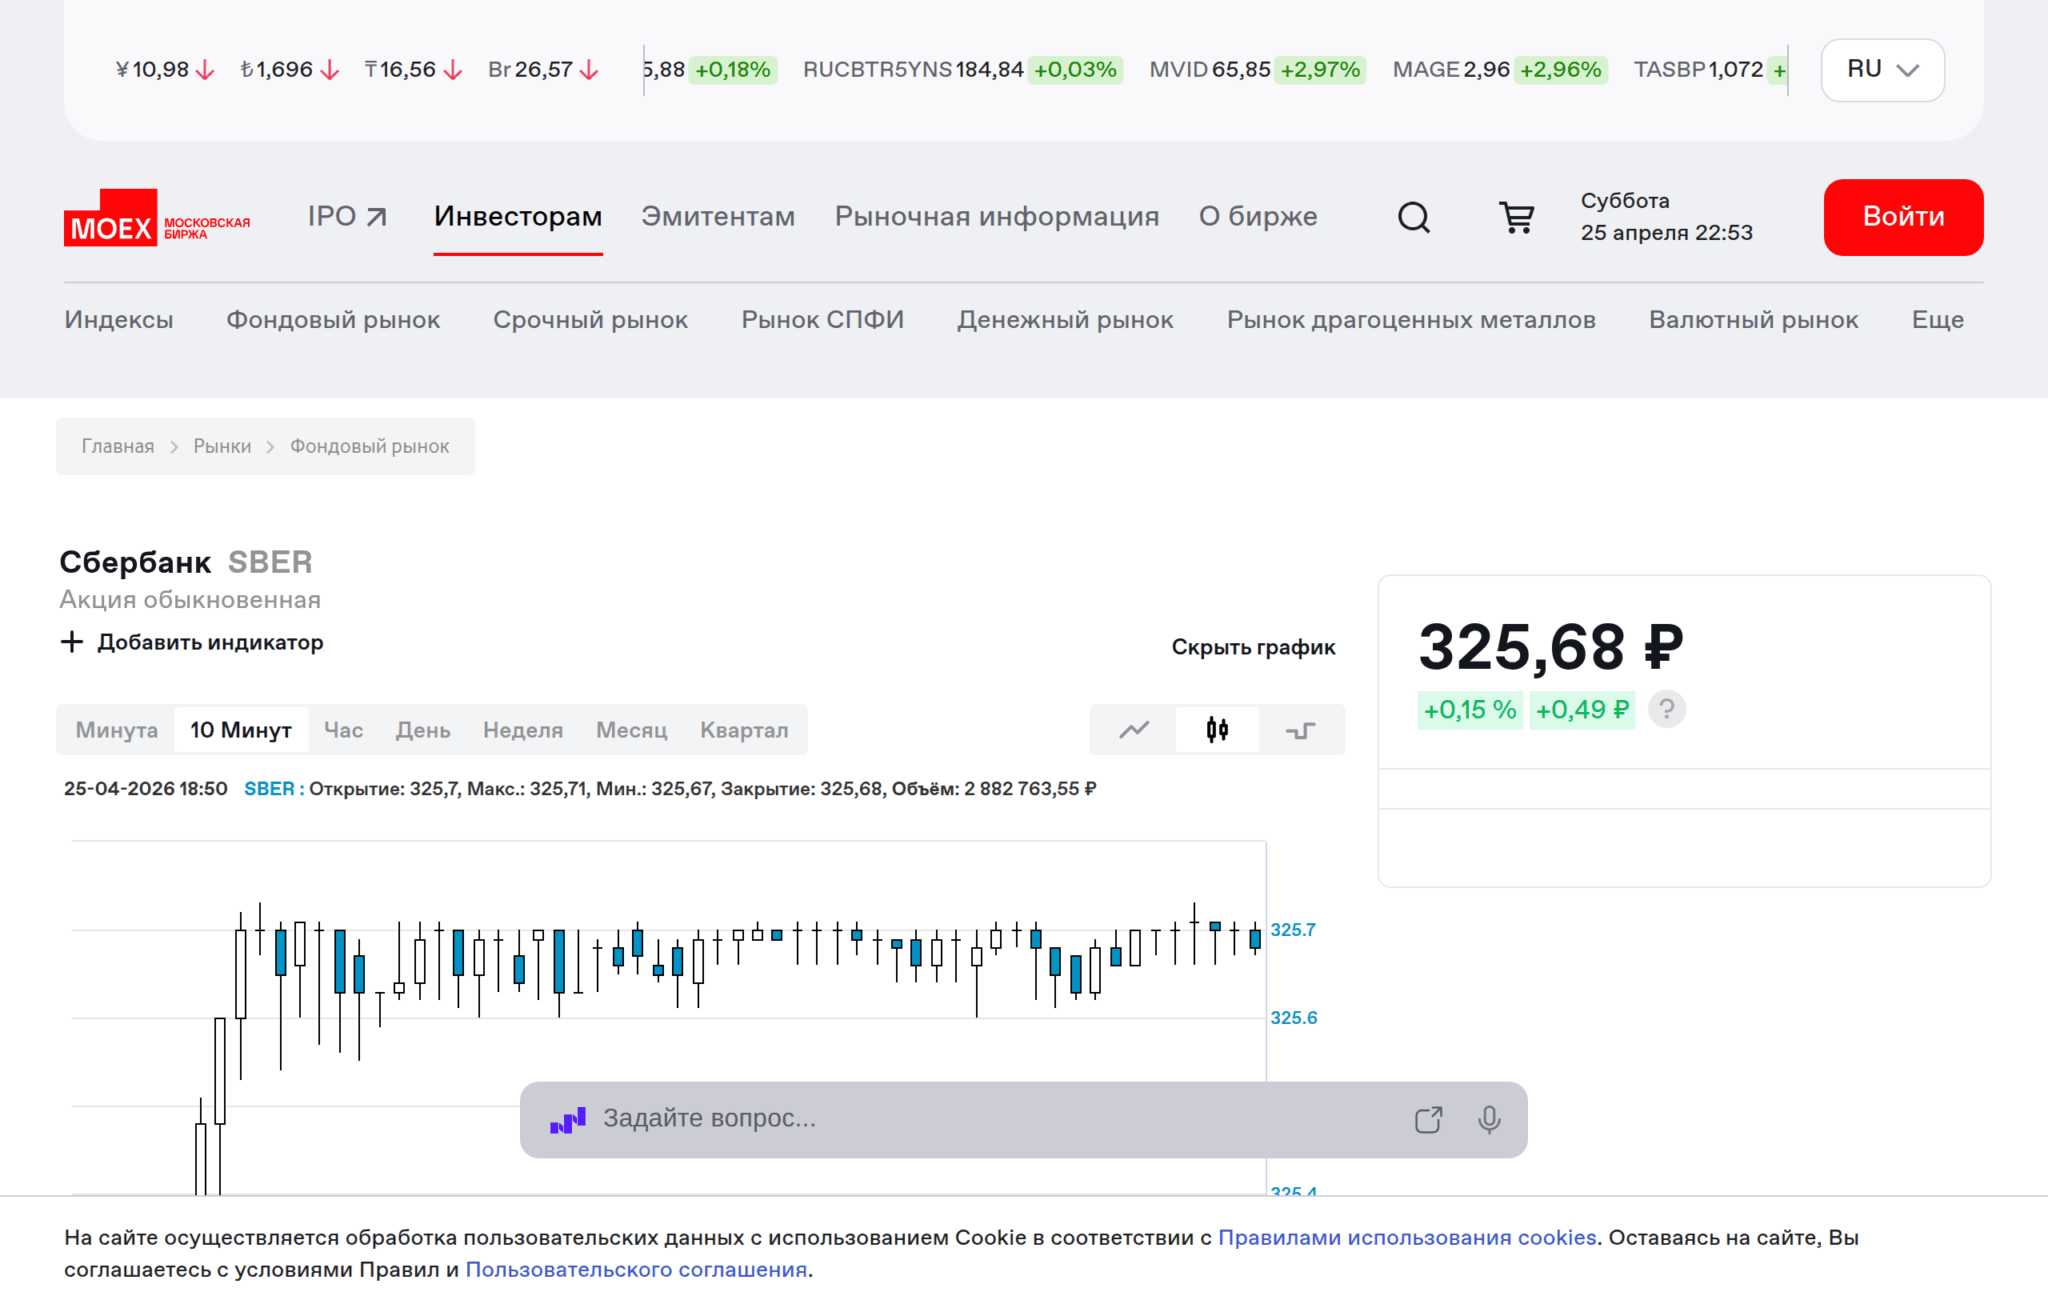Screen dimensions: 2048x1312
Task: Go to Рынки breadcrumb
Action: click(222, 446)
